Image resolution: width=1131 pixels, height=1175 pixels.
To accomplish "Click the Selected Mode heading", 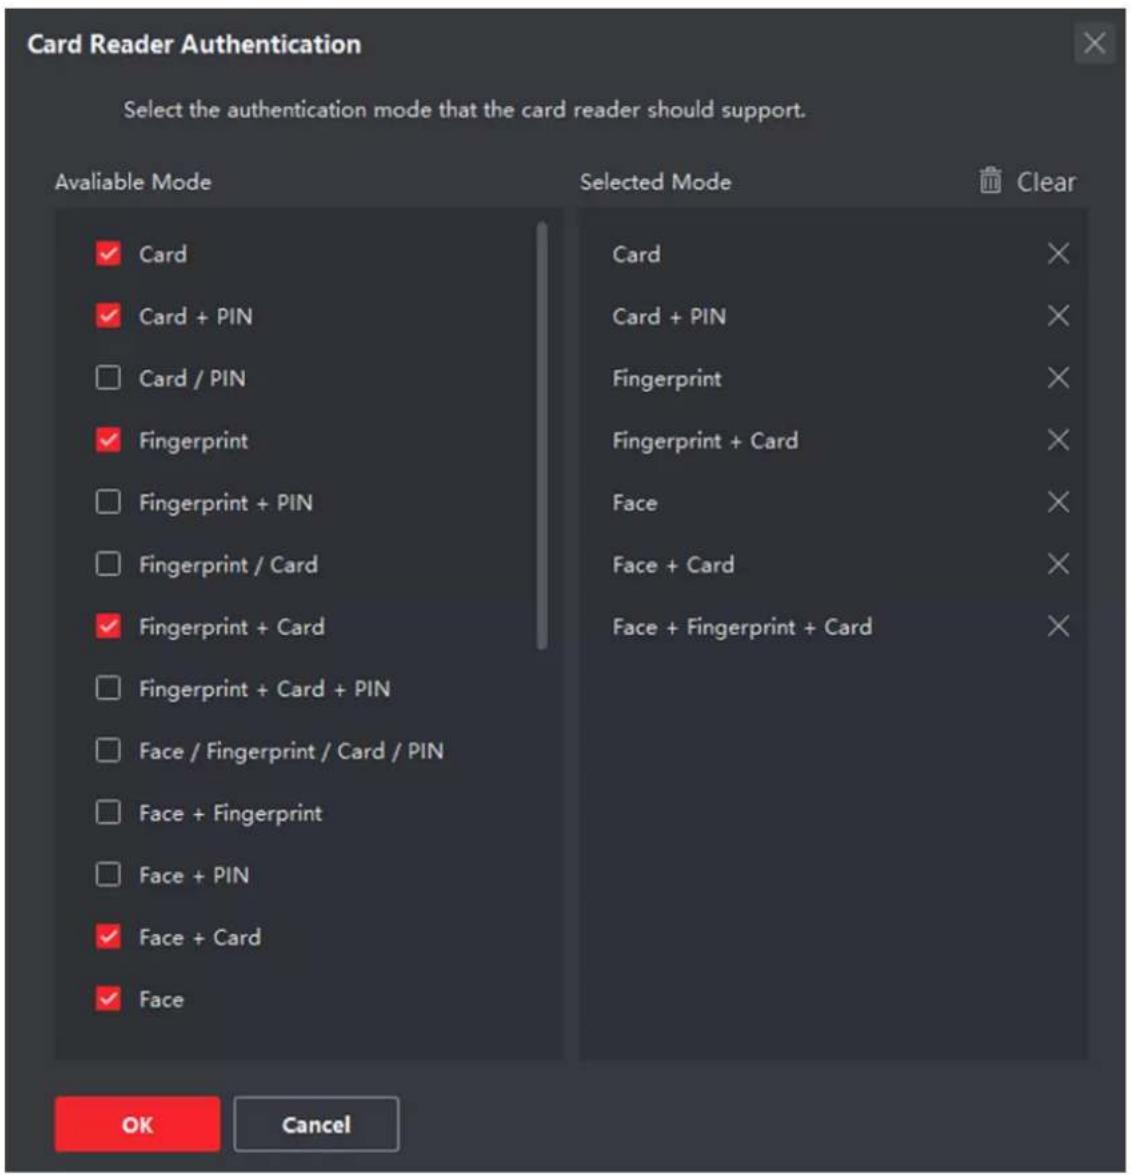I will pyautogui.click(x=655, y=181).
